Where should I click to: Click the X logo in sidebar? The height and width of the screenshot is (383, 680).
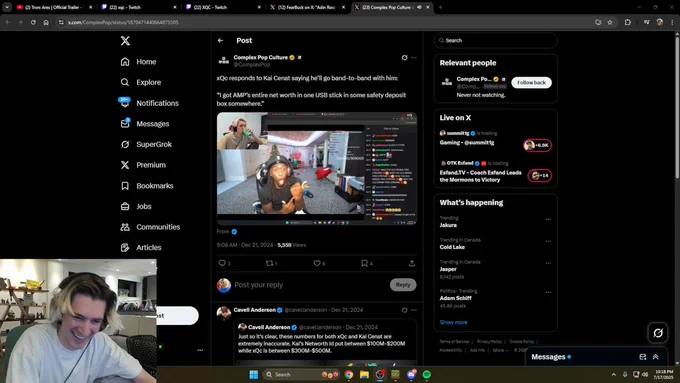[125, 41]
